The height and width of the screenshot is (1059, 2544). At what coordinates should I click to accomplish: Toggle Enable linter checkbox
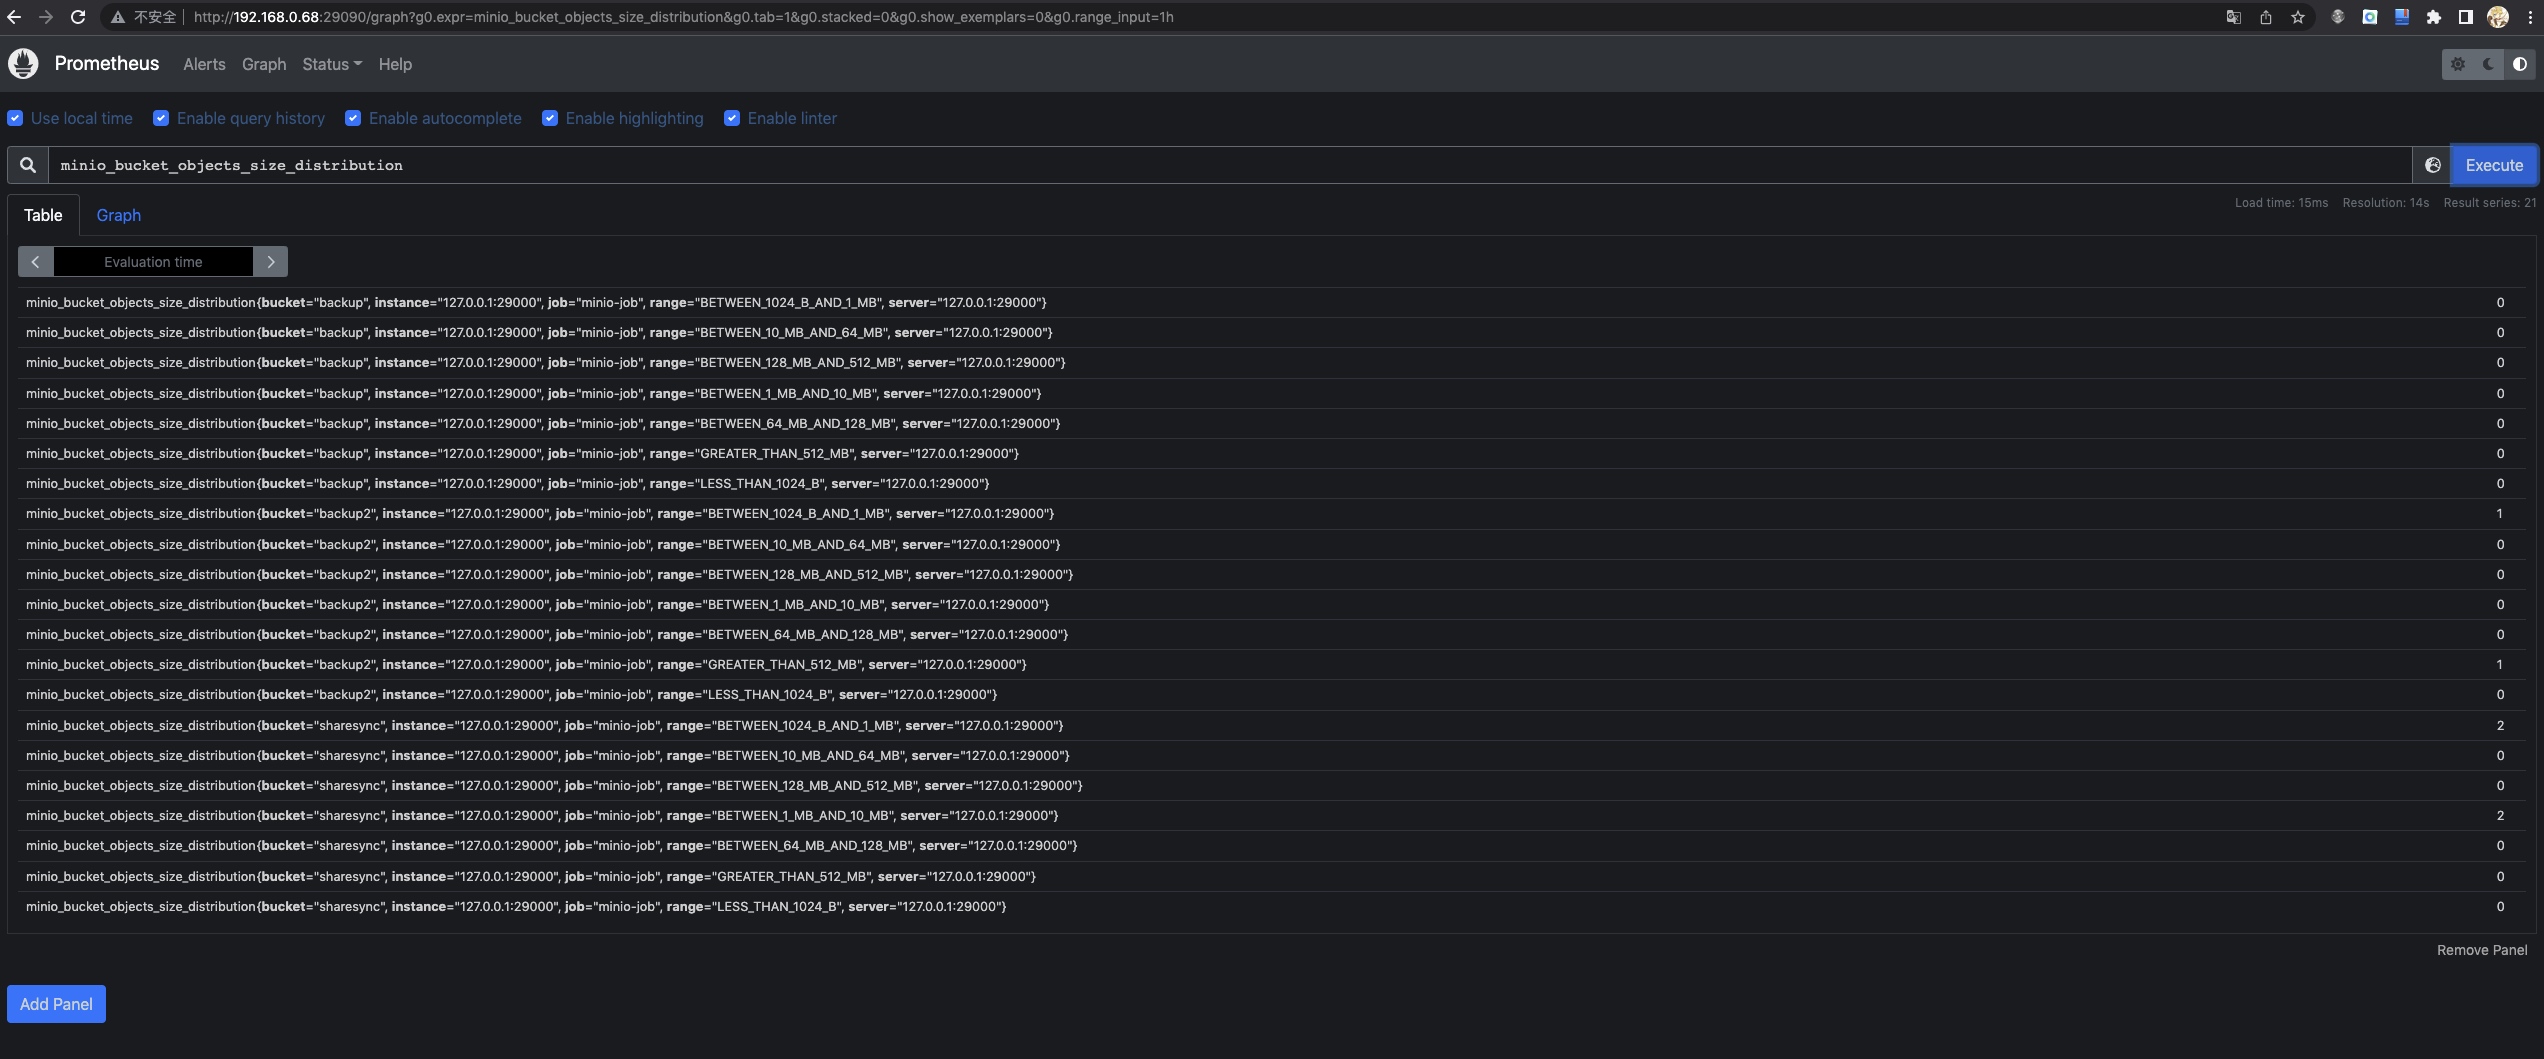pyautogui.click(x=732, y=118)
